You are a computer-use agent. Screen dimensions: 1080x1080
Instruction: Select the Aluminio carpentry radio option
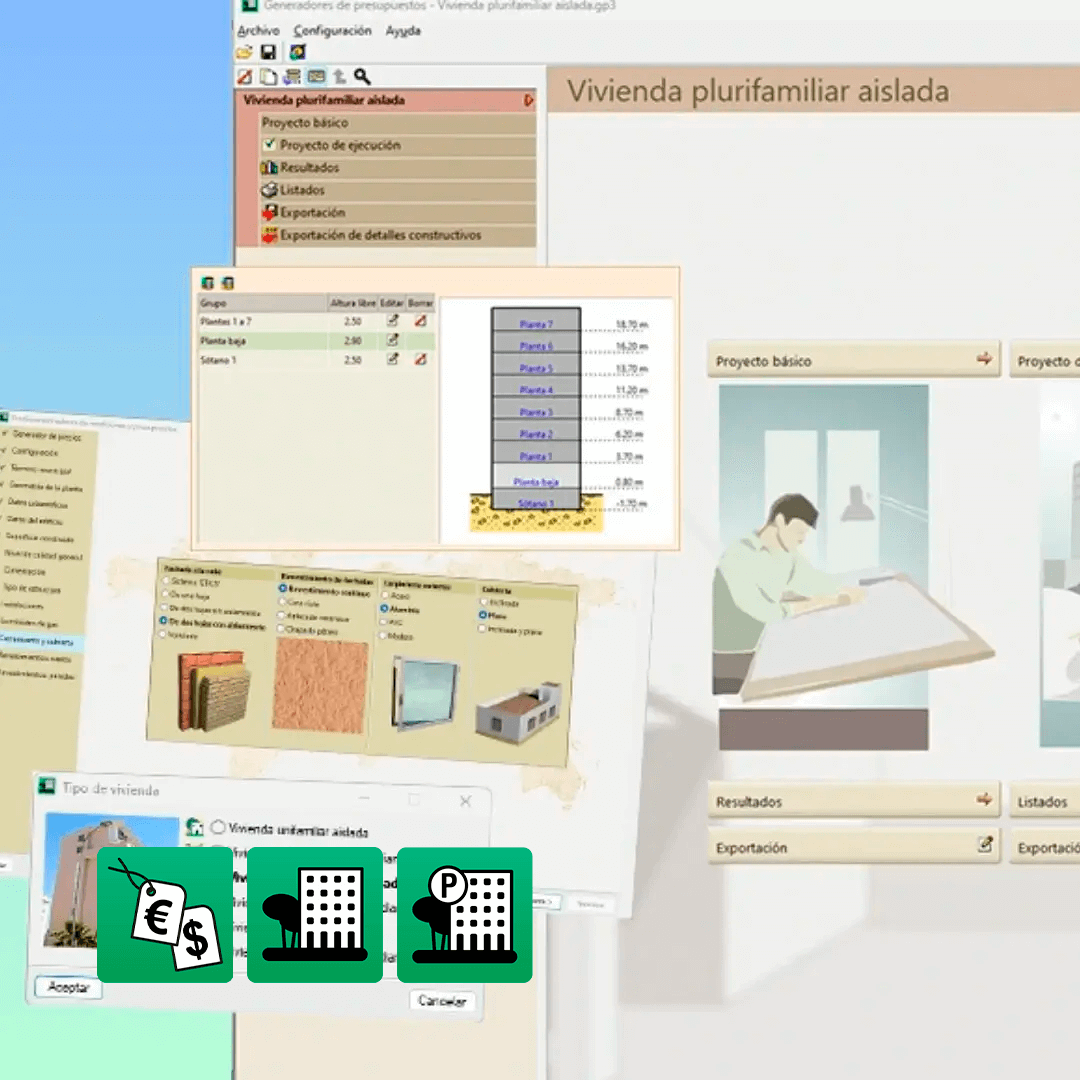pos(384,608)
